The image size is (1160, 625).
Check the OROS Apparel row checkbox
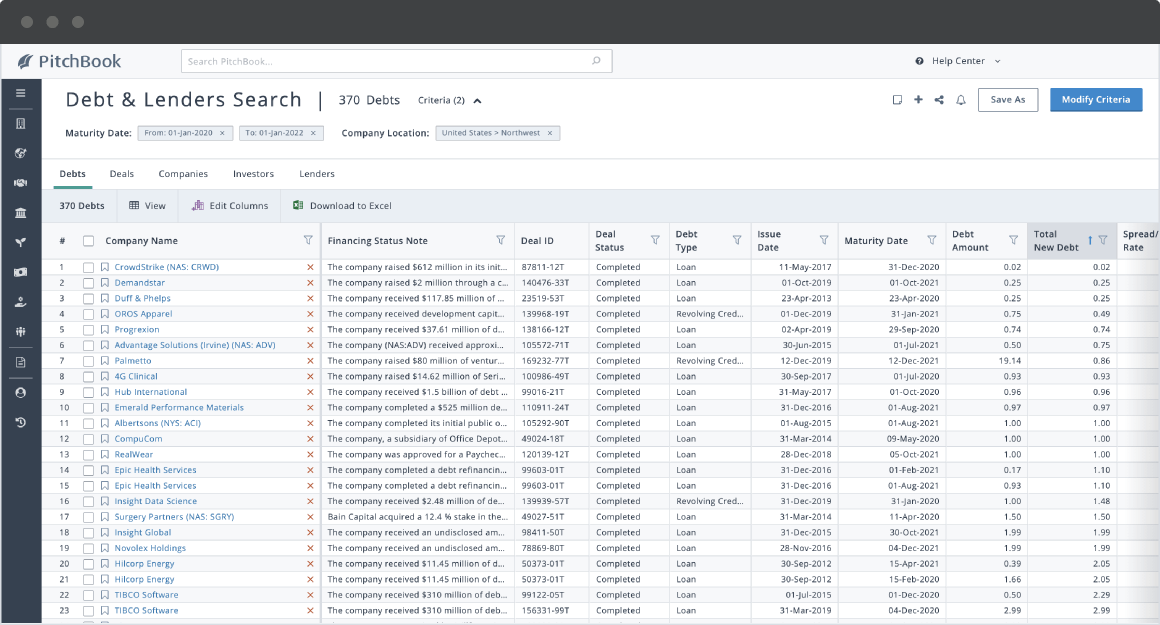tap(89, 314)
